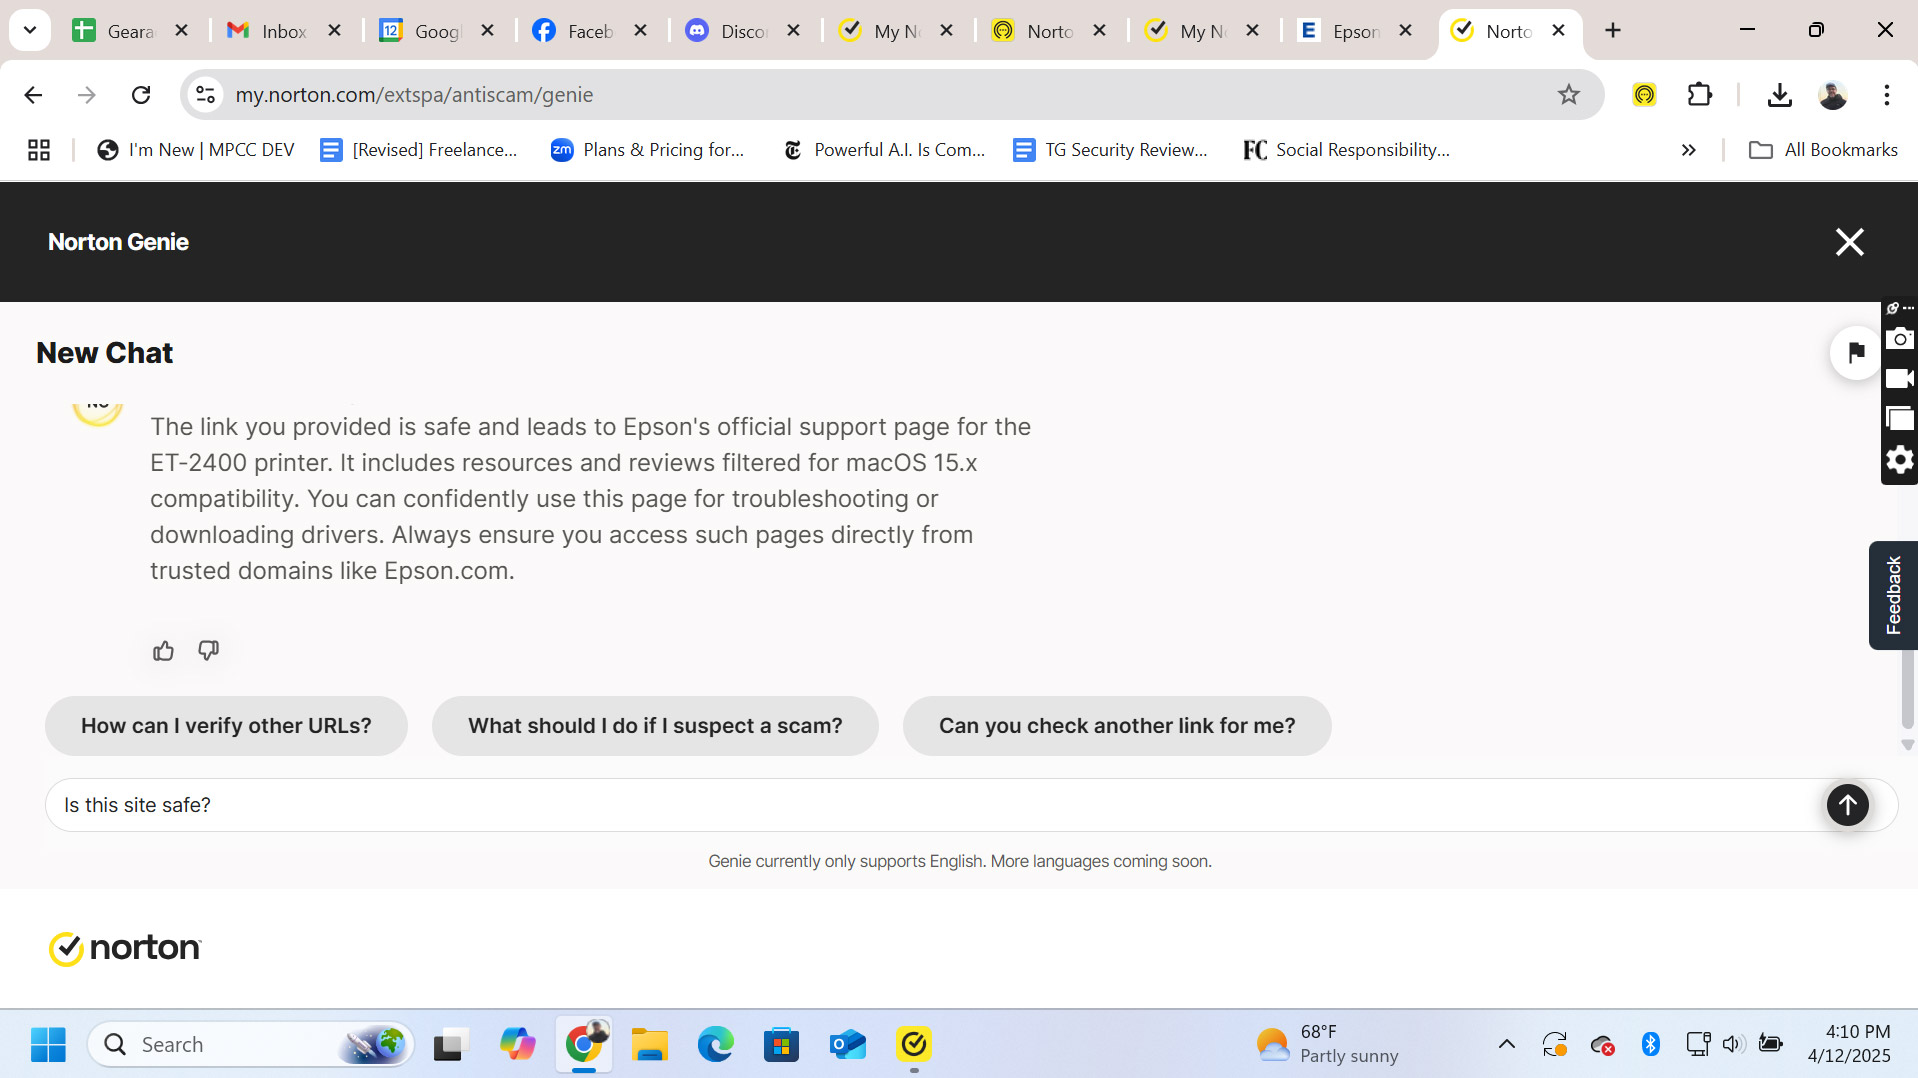Image resolution: width=1918 pixels, height=1078 pixels.
Task: Click the chat scrollbar down arrow
Action: [x=1907, y=745]
